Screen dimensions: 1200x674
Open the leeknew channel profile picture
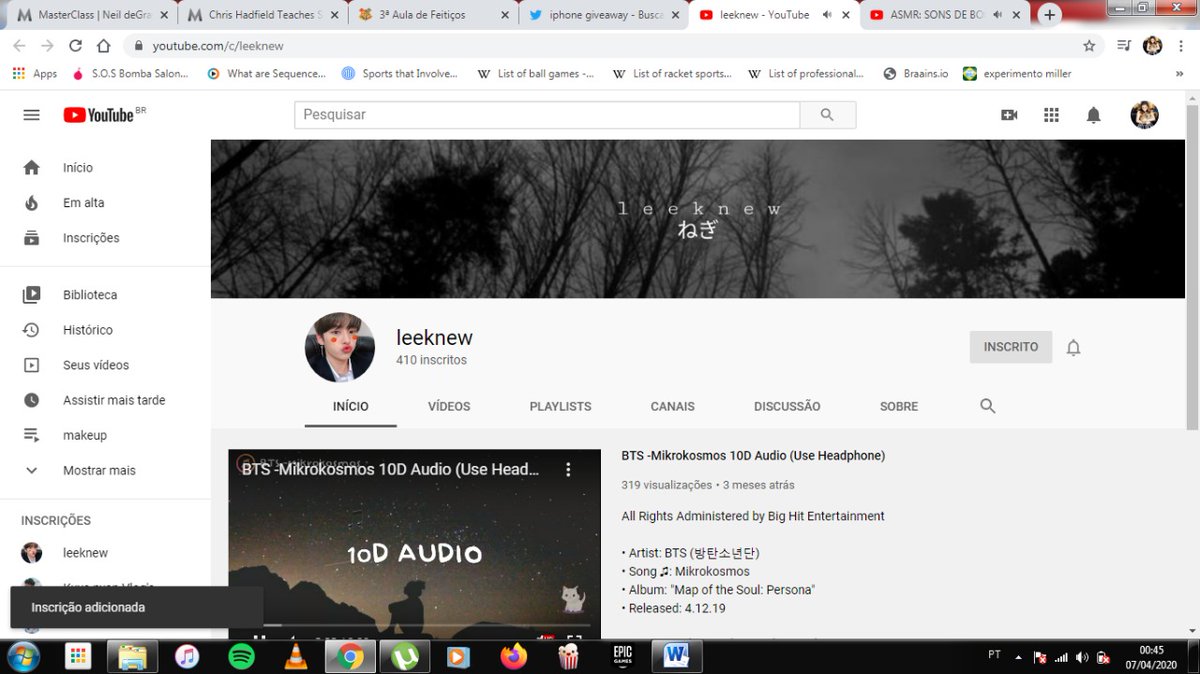point(339,347)
